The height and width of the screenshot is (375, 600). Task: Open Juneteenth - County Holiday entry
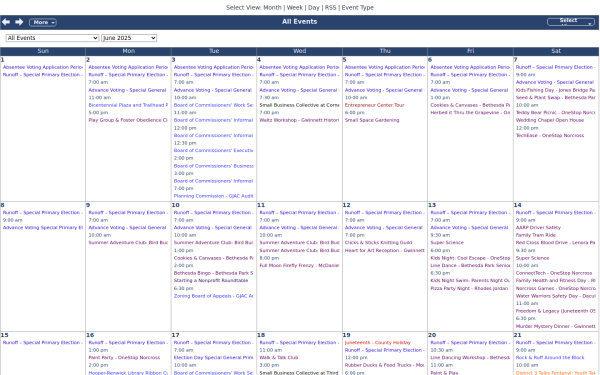click(378, 342)
